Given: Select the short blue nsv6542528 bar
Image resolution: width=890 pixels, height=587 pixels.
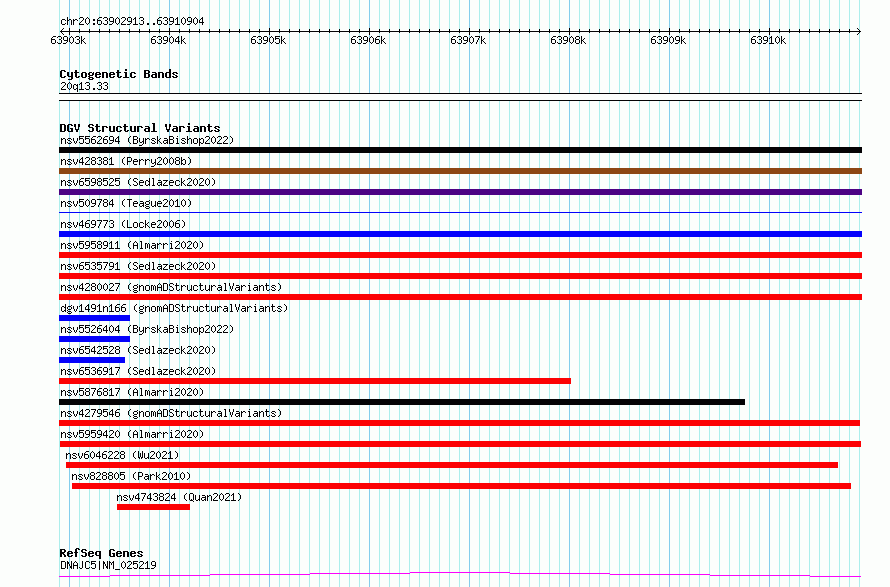Looking at the screenshot, I should tap(92, 360).
